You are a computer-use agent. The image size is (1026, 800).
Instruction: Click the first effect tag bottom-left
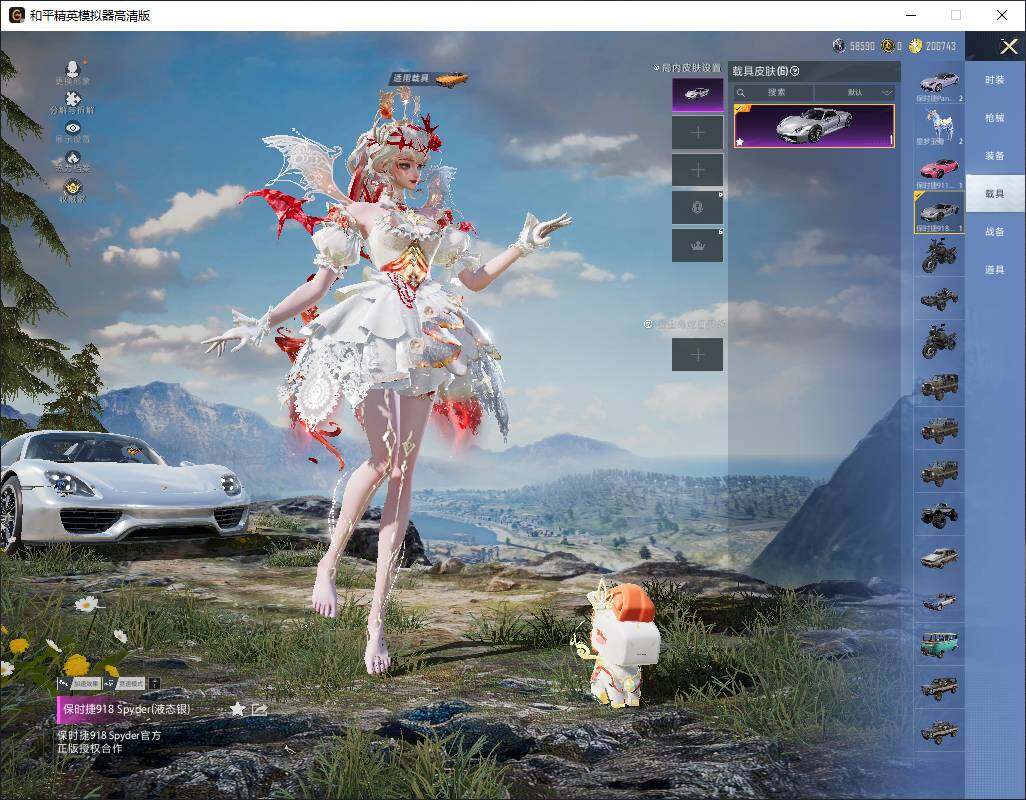point(80,684)
